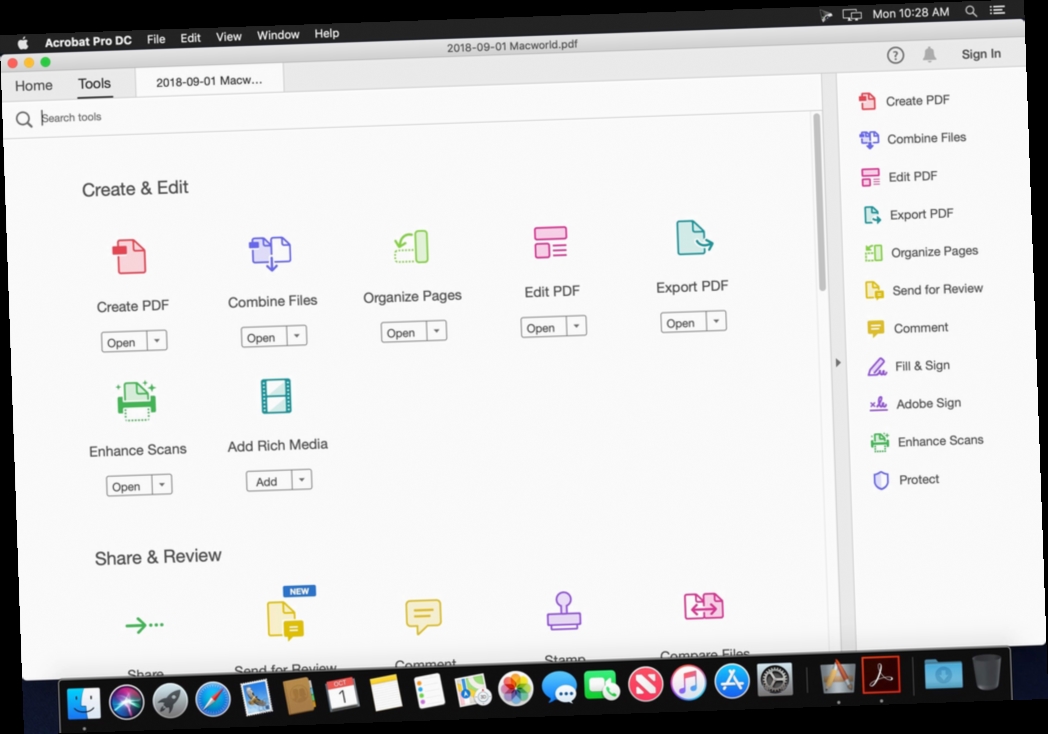Screen dimensions: 1048x734
Task: Click the tools list vertical scrollbar
Action: [819, 202]
